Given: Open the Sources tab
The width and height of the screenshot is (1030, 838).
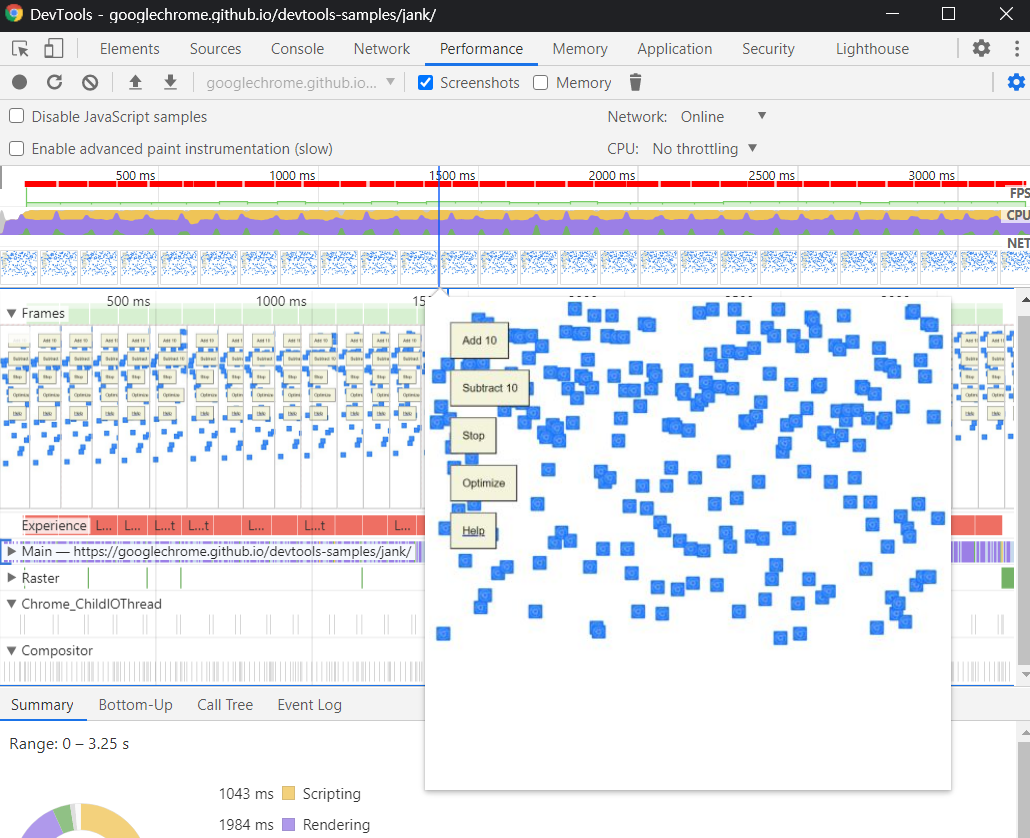Looking at the screenshot, I should (215, 49).
